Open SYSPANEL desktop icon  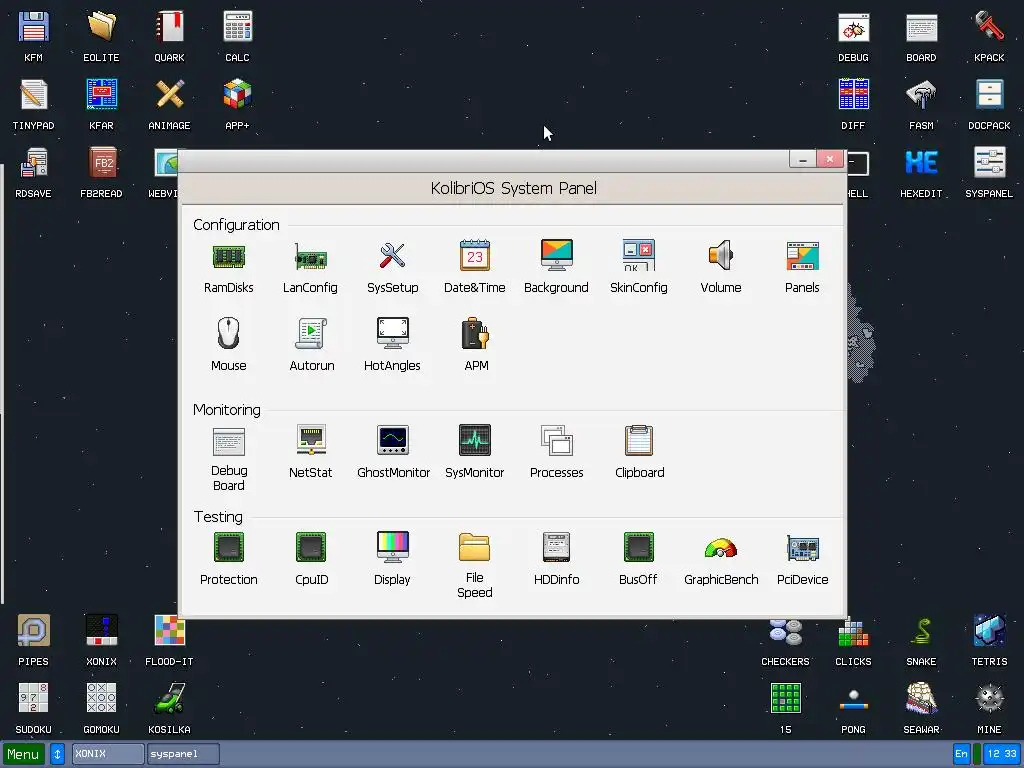(x=989, y=163)
